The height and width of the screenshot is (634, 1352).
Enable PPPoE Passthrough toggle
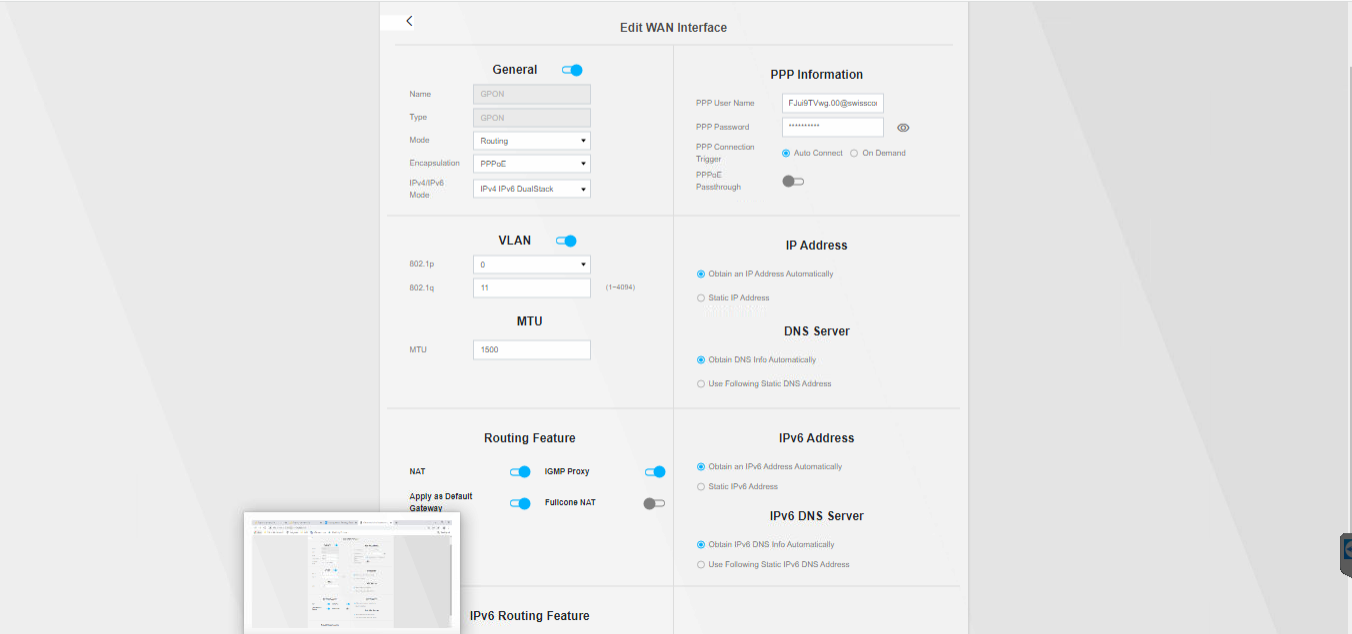793,181
